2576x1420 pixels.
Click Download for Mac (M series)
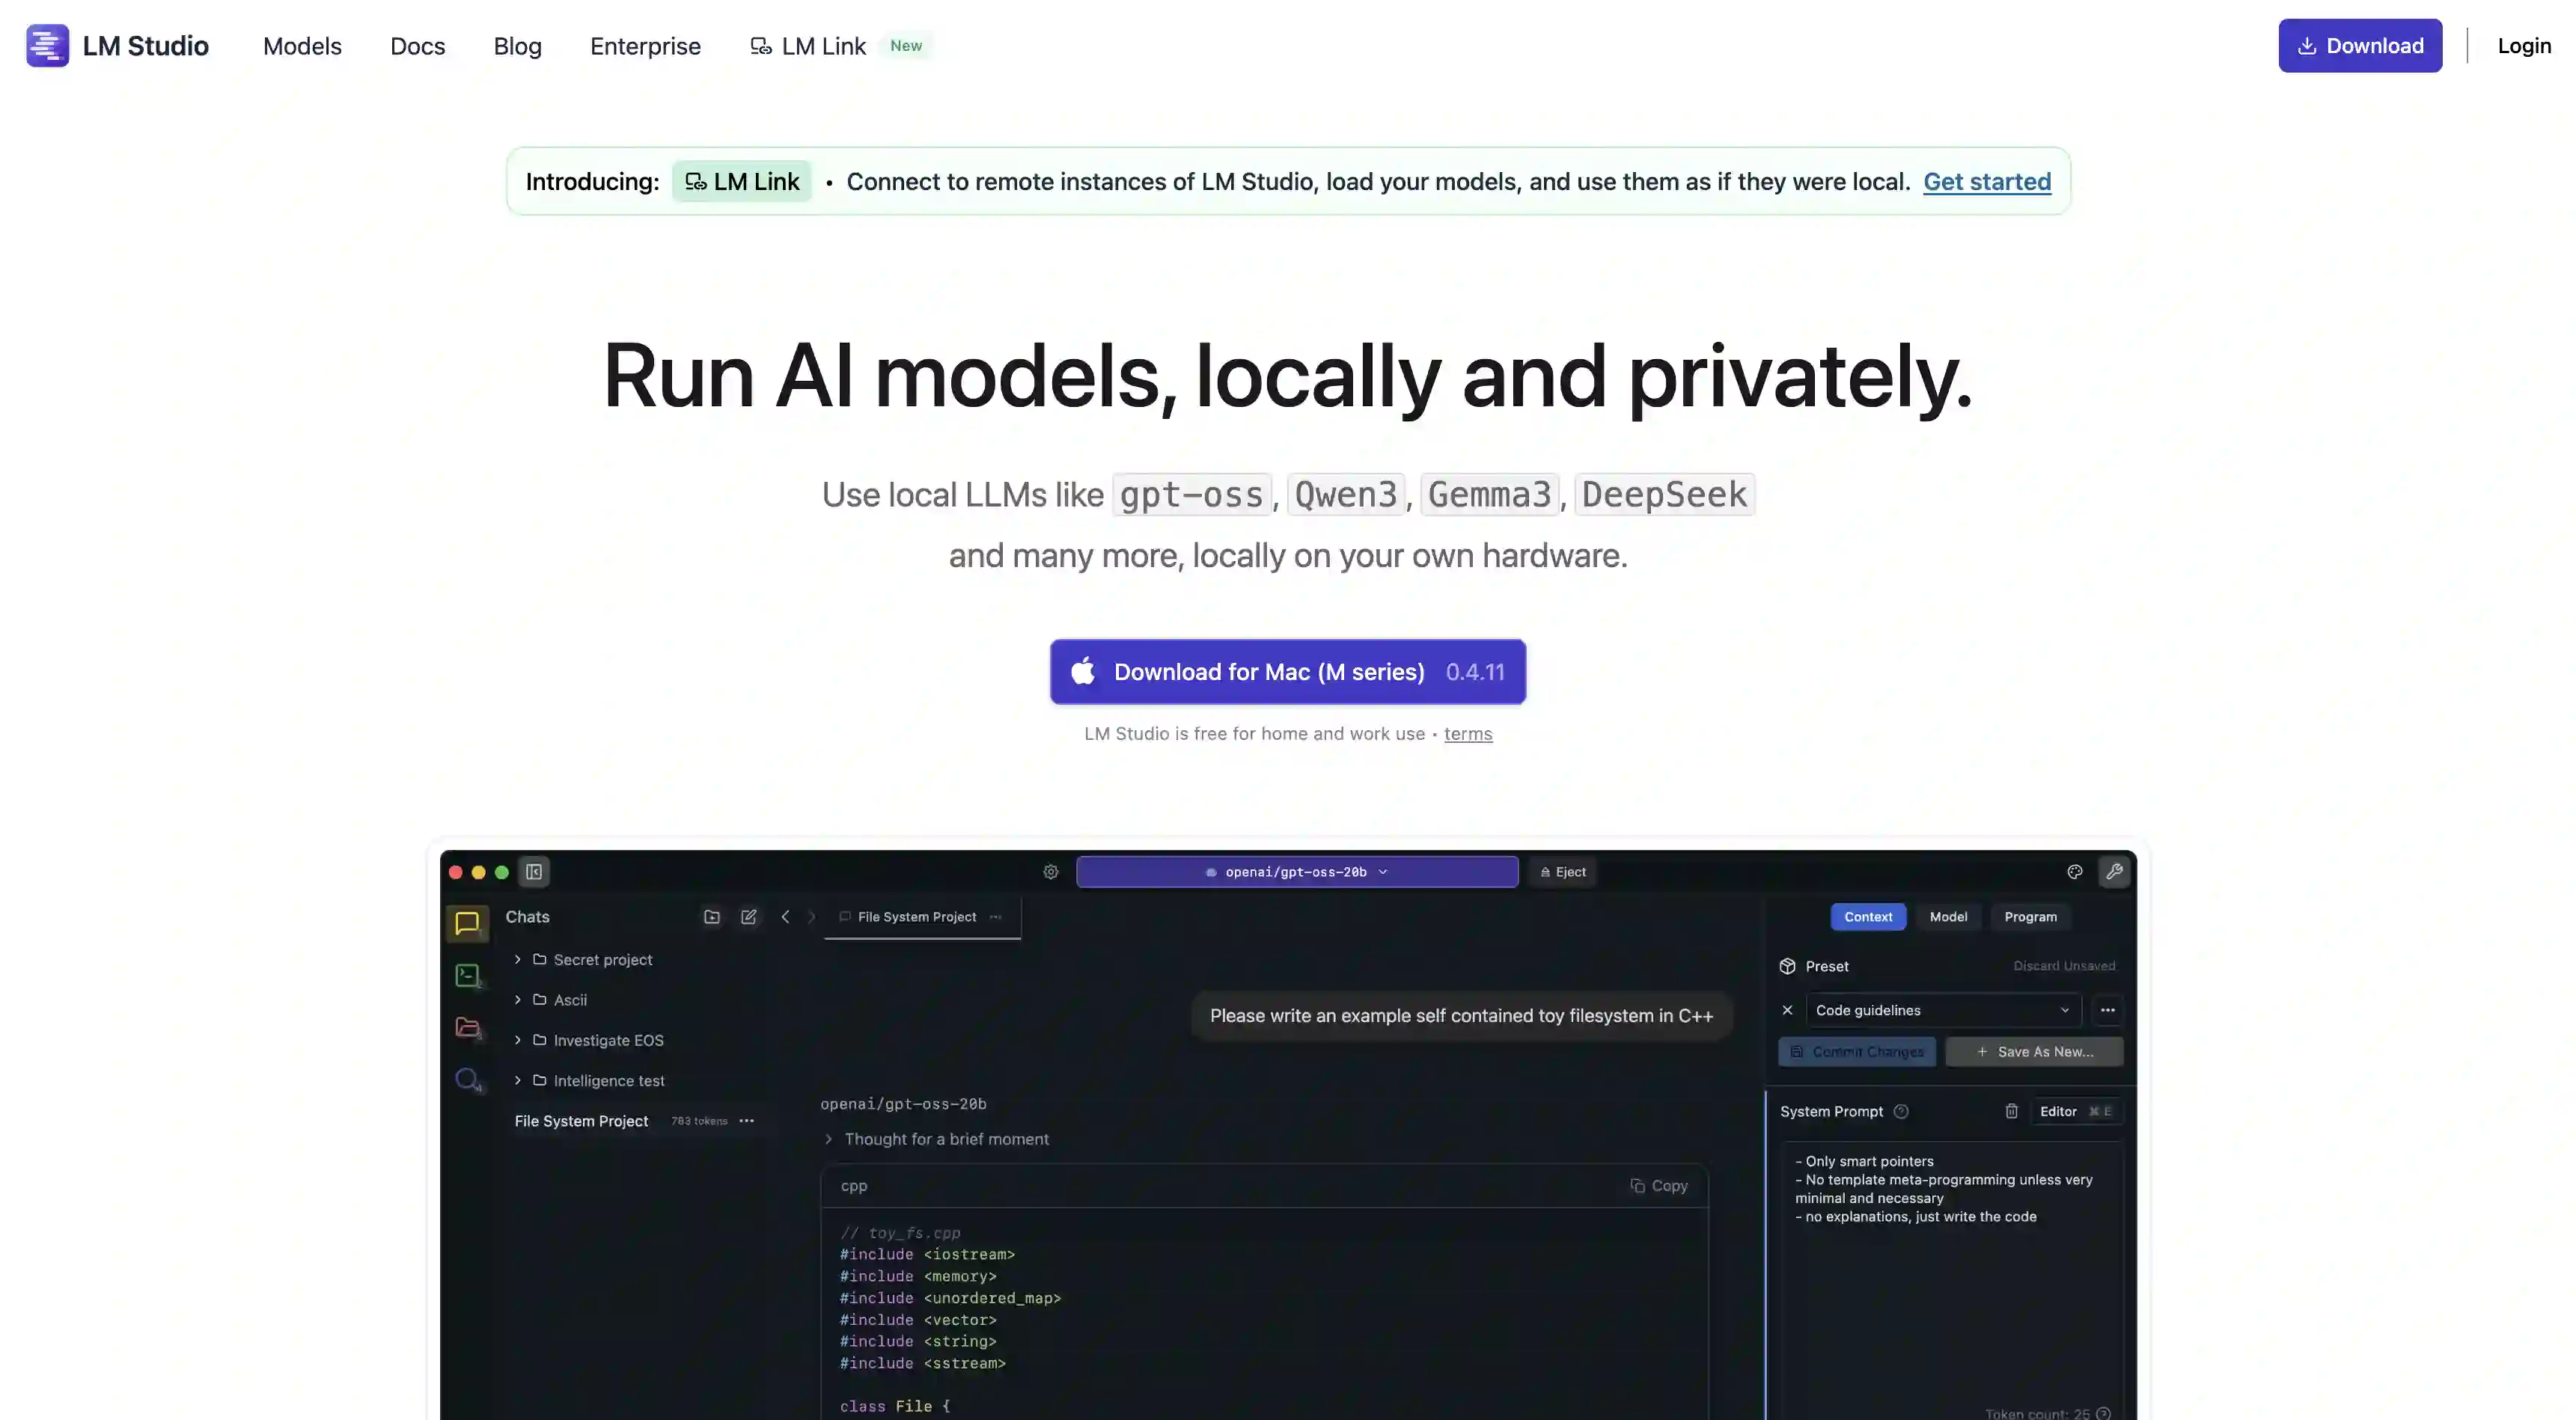(x=1287, y=671)
